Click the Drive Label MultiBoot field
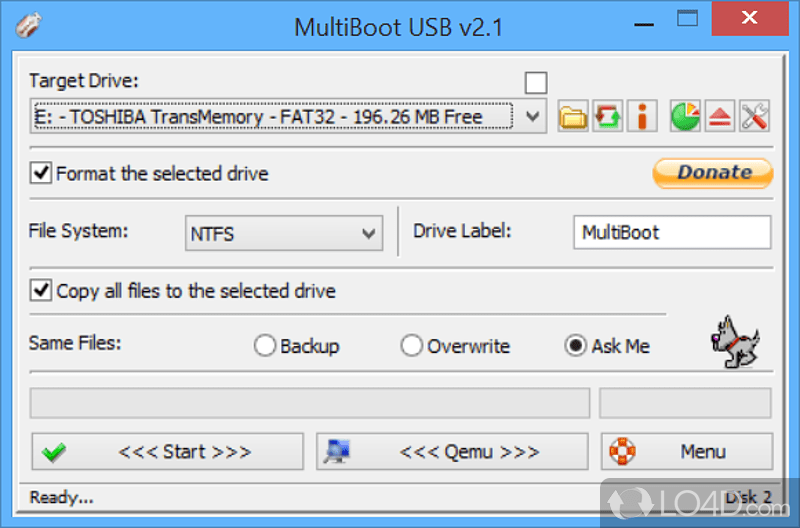Screen dimensions: 800x528 tap(672, 232)
